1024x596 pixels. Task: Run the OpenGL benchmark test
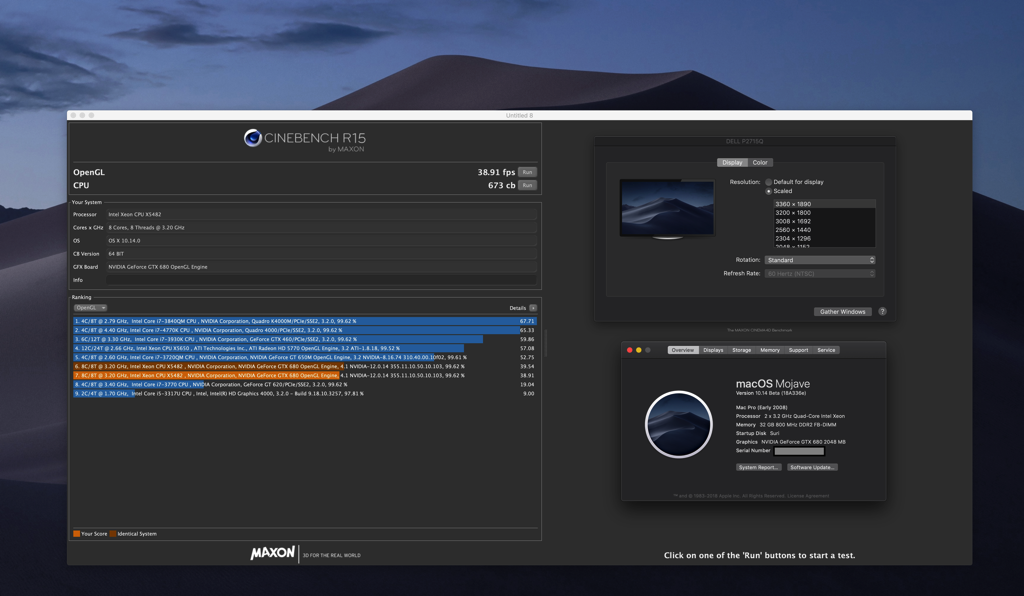(x=527, y=172)
